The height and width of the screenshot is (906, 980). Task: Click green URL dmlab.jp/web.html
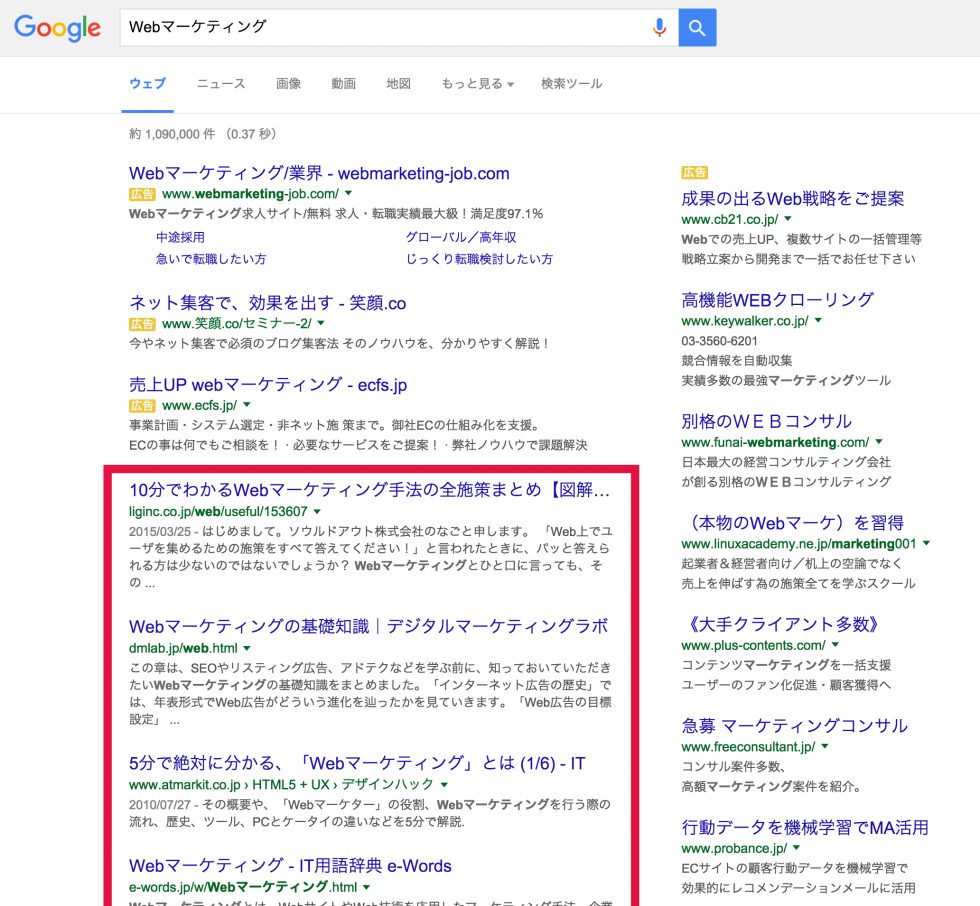click(x=183, y=648)
